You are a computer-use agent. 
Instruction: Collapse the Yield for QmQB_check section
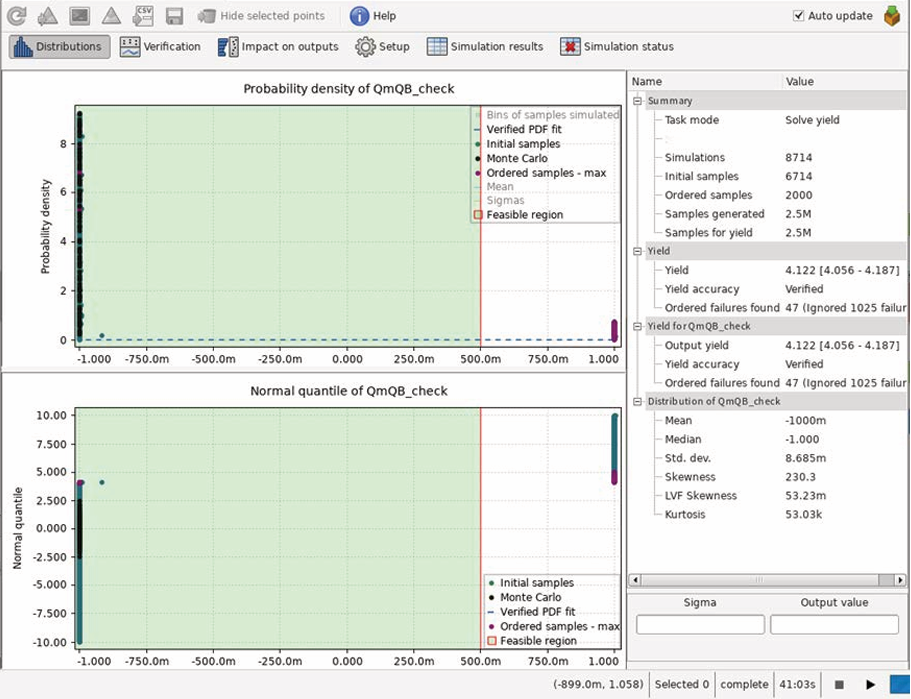637,326
